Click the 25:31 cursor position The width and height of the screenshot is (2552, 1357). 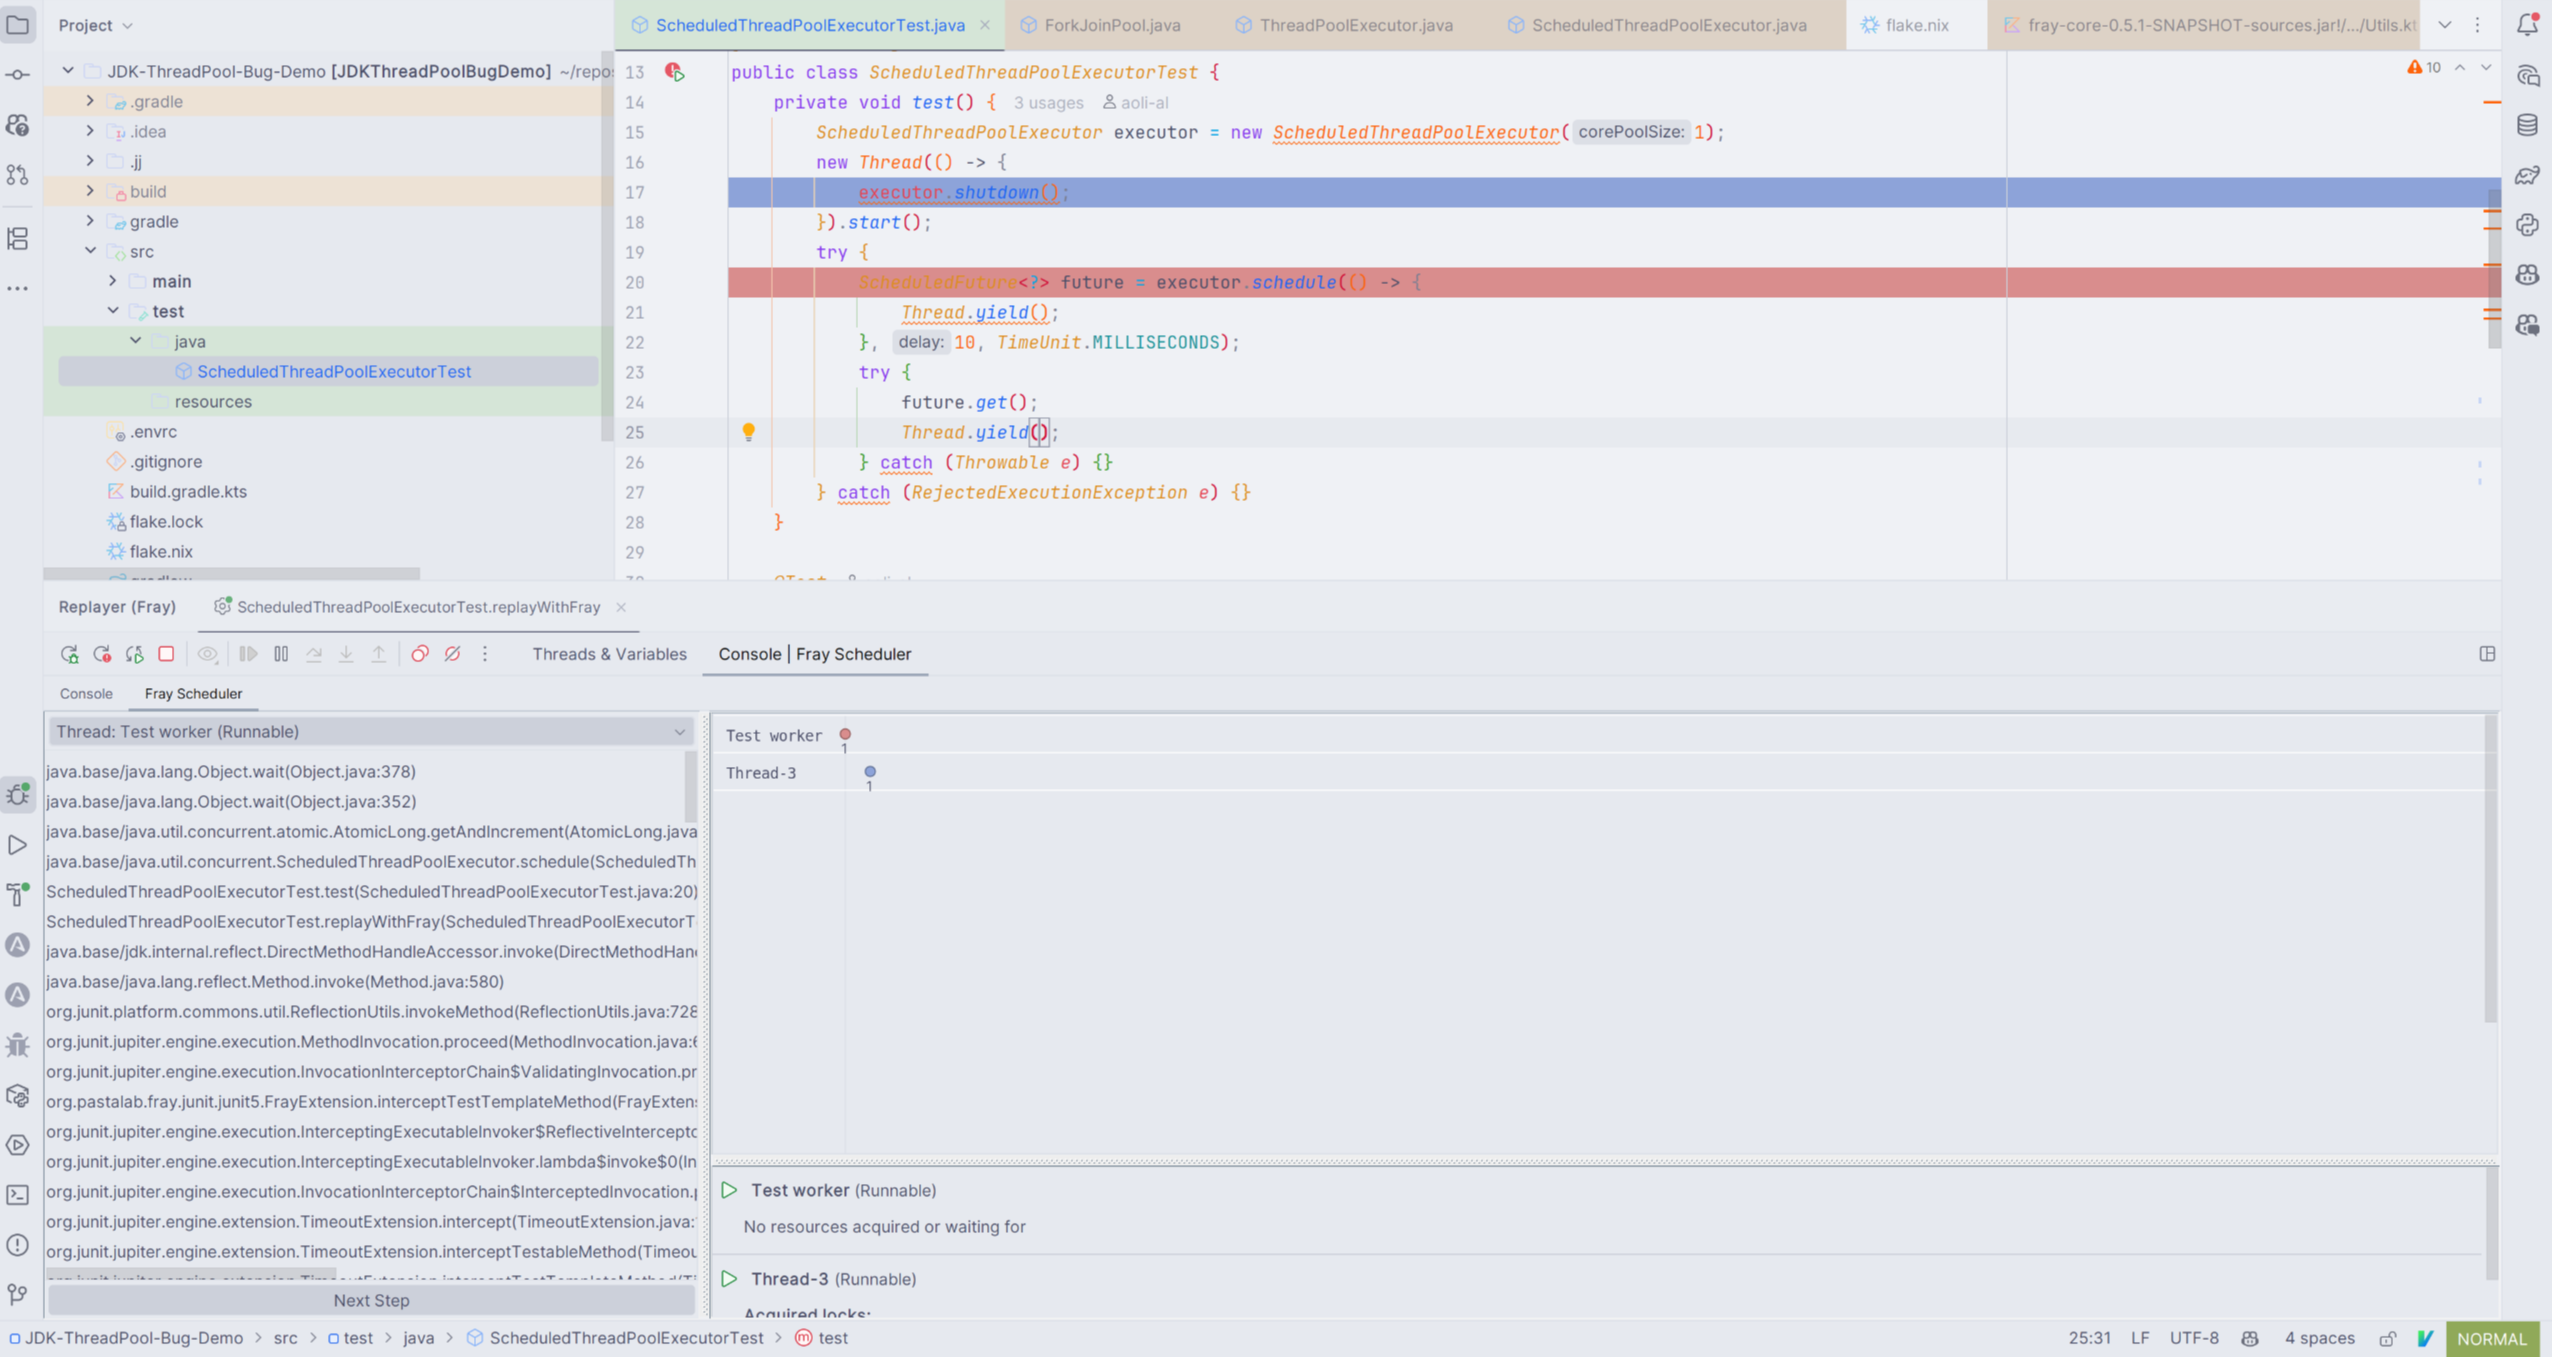2089,1338
